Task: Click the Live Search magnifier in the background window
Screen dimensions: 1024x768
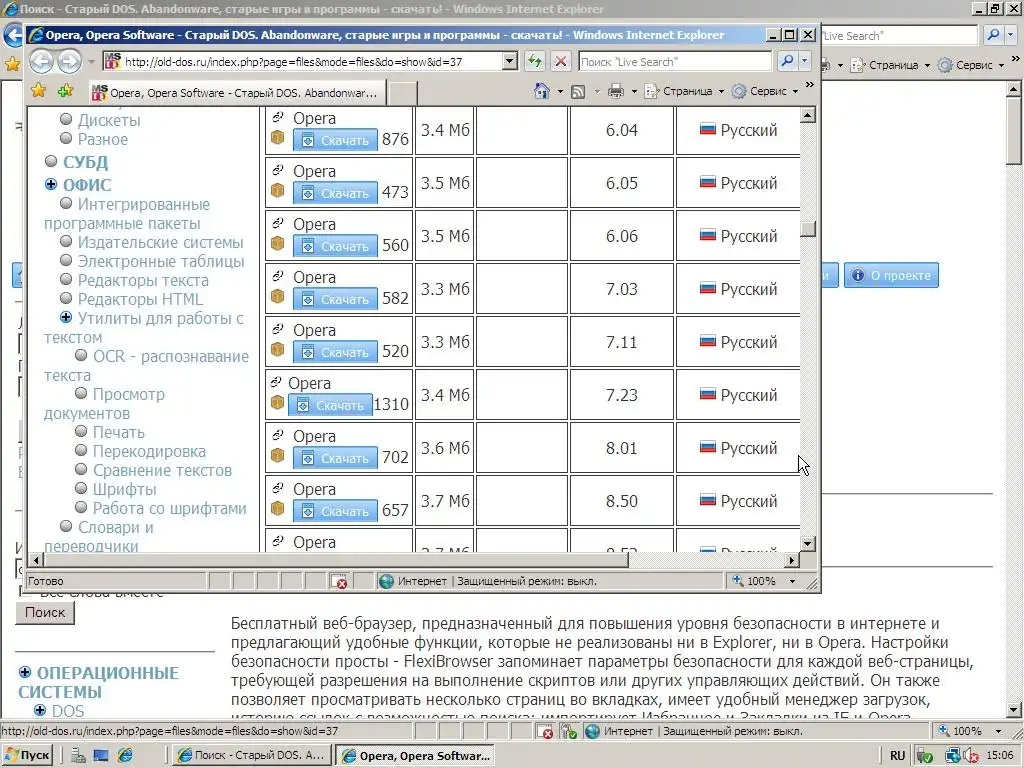Action: click(x=993, y=35)
